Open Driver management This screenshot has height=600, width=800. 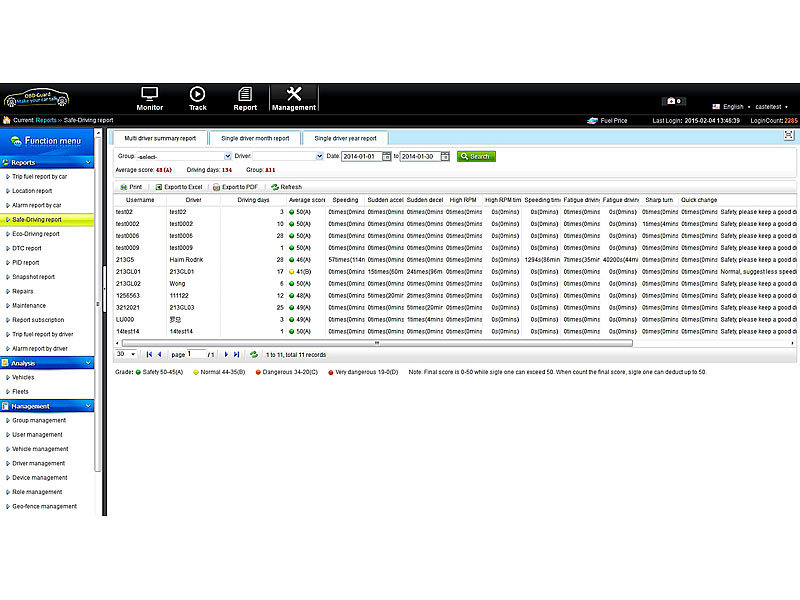pyautogui.click(x=38, y=463)
